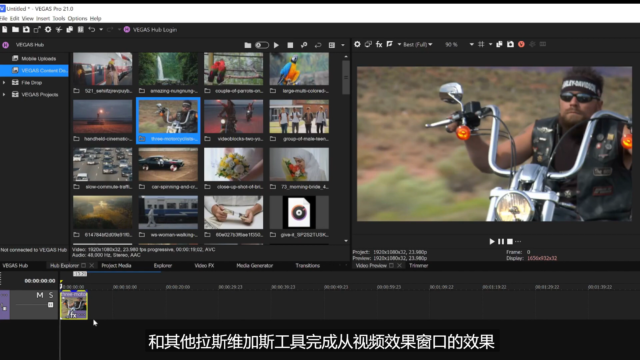
Task: Open the Split Screen View dropdown arrow
Action: click(x=399, y=44)
